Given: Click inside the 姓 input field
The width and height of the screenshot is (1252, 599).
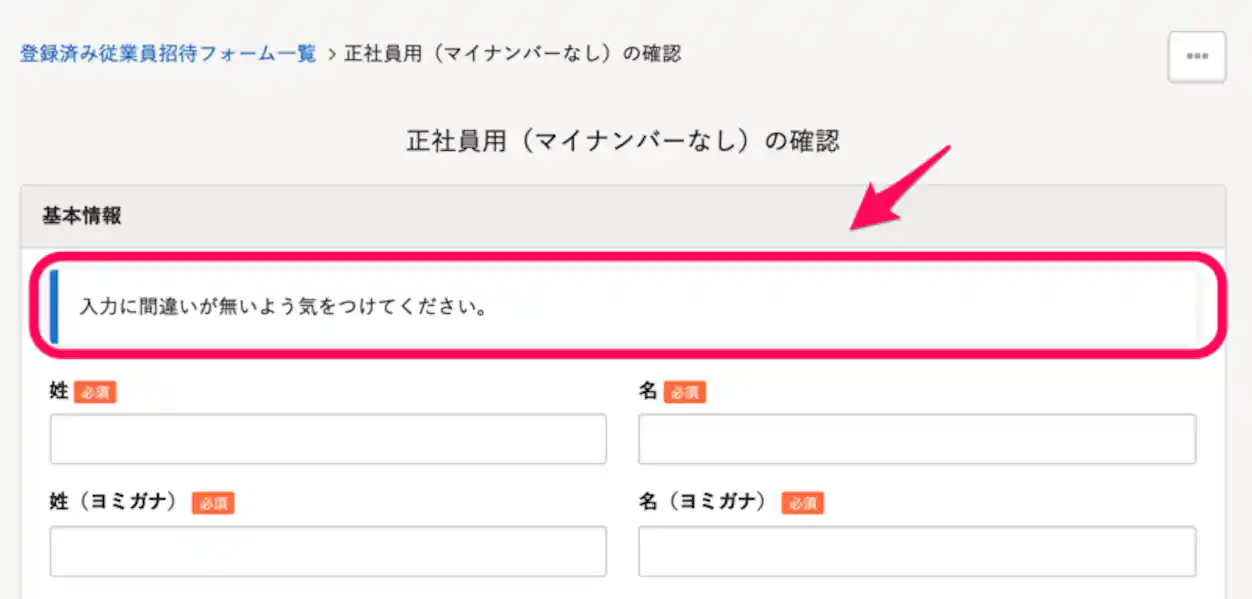Looking at the screenshot, I should tap(327, 438).
